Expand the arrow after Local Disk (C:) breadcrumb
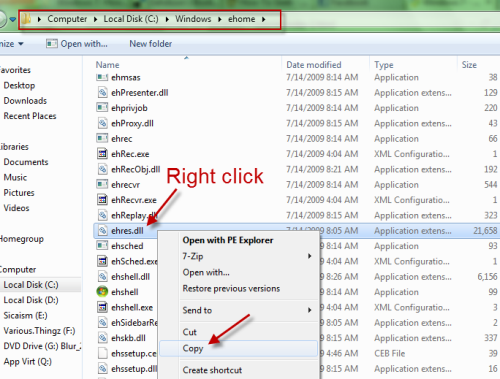 click(x=167, y=19)
